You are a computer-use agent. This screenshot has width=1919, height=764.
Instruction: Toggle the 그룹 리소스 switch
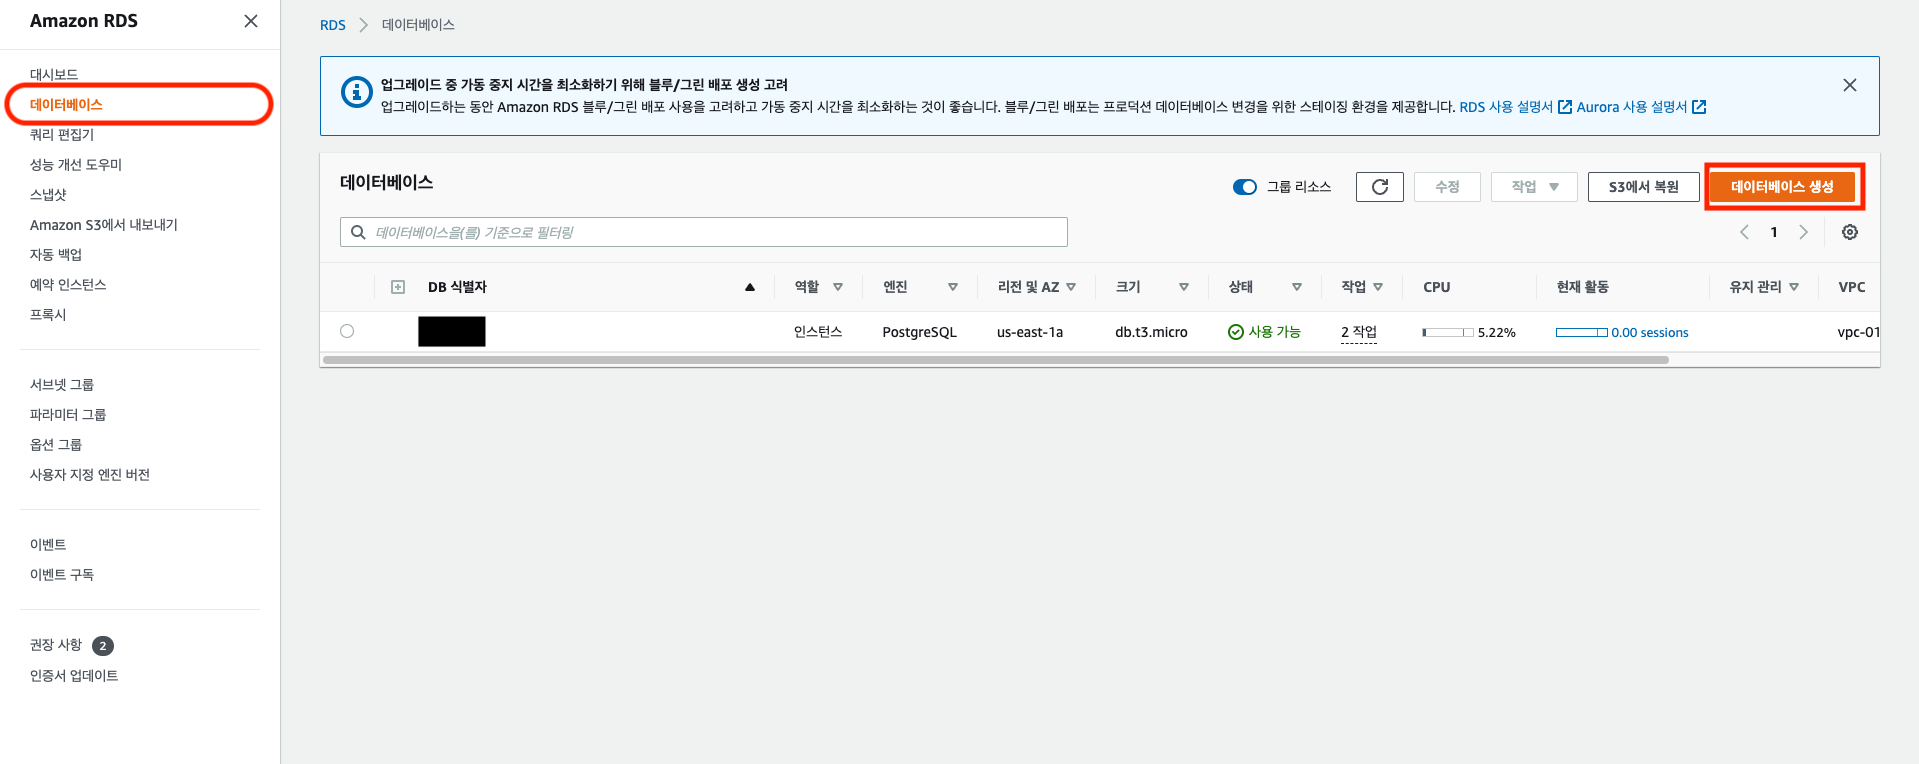(1245, 187)
